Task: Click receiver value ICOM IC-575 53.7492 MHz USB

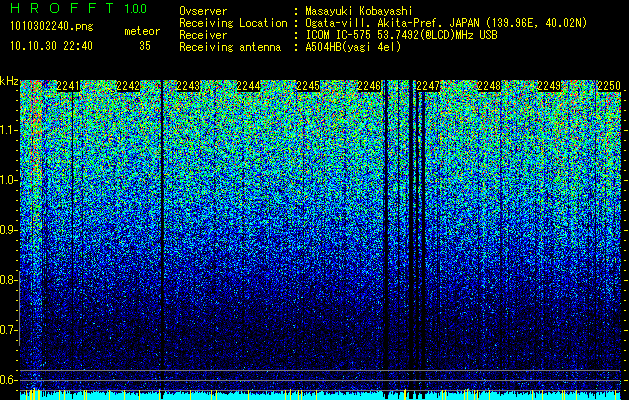Action: pos(401,35)
